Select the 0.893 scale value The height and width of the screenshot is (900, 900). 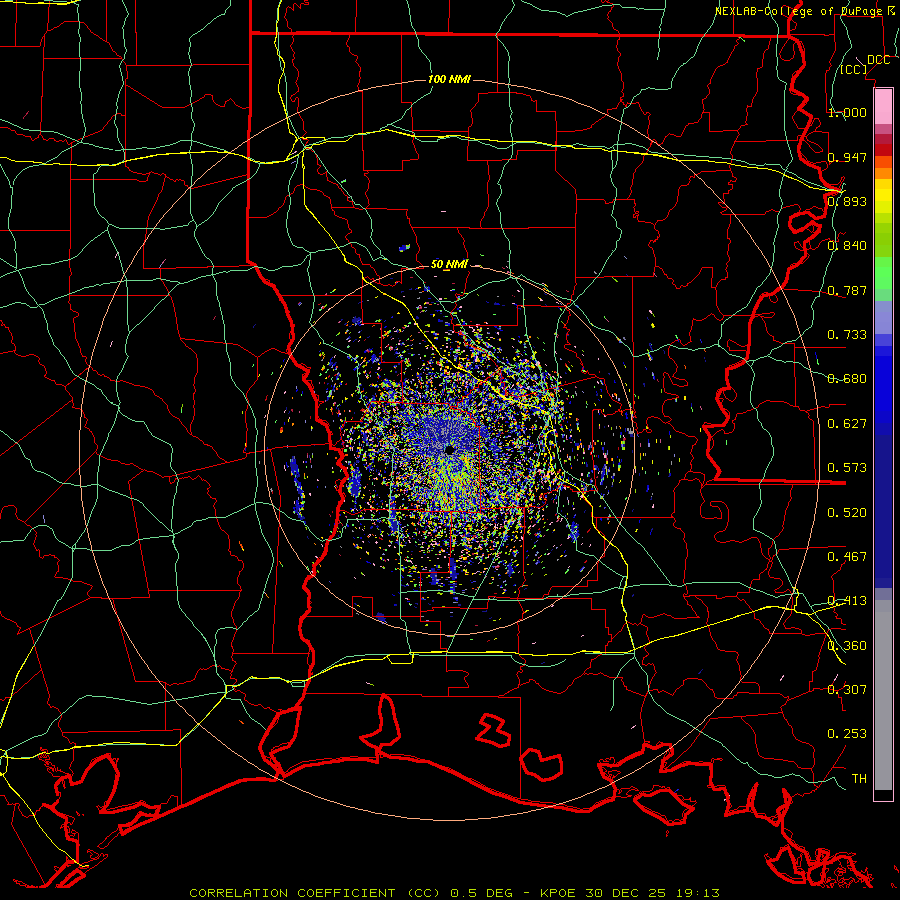847,201
